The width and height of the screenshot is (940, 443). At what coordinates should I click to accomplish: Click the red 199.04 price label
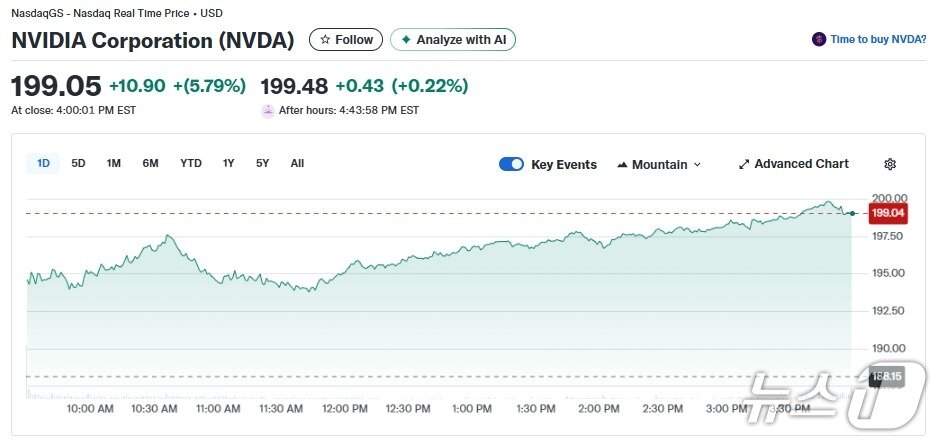point(888,213)
